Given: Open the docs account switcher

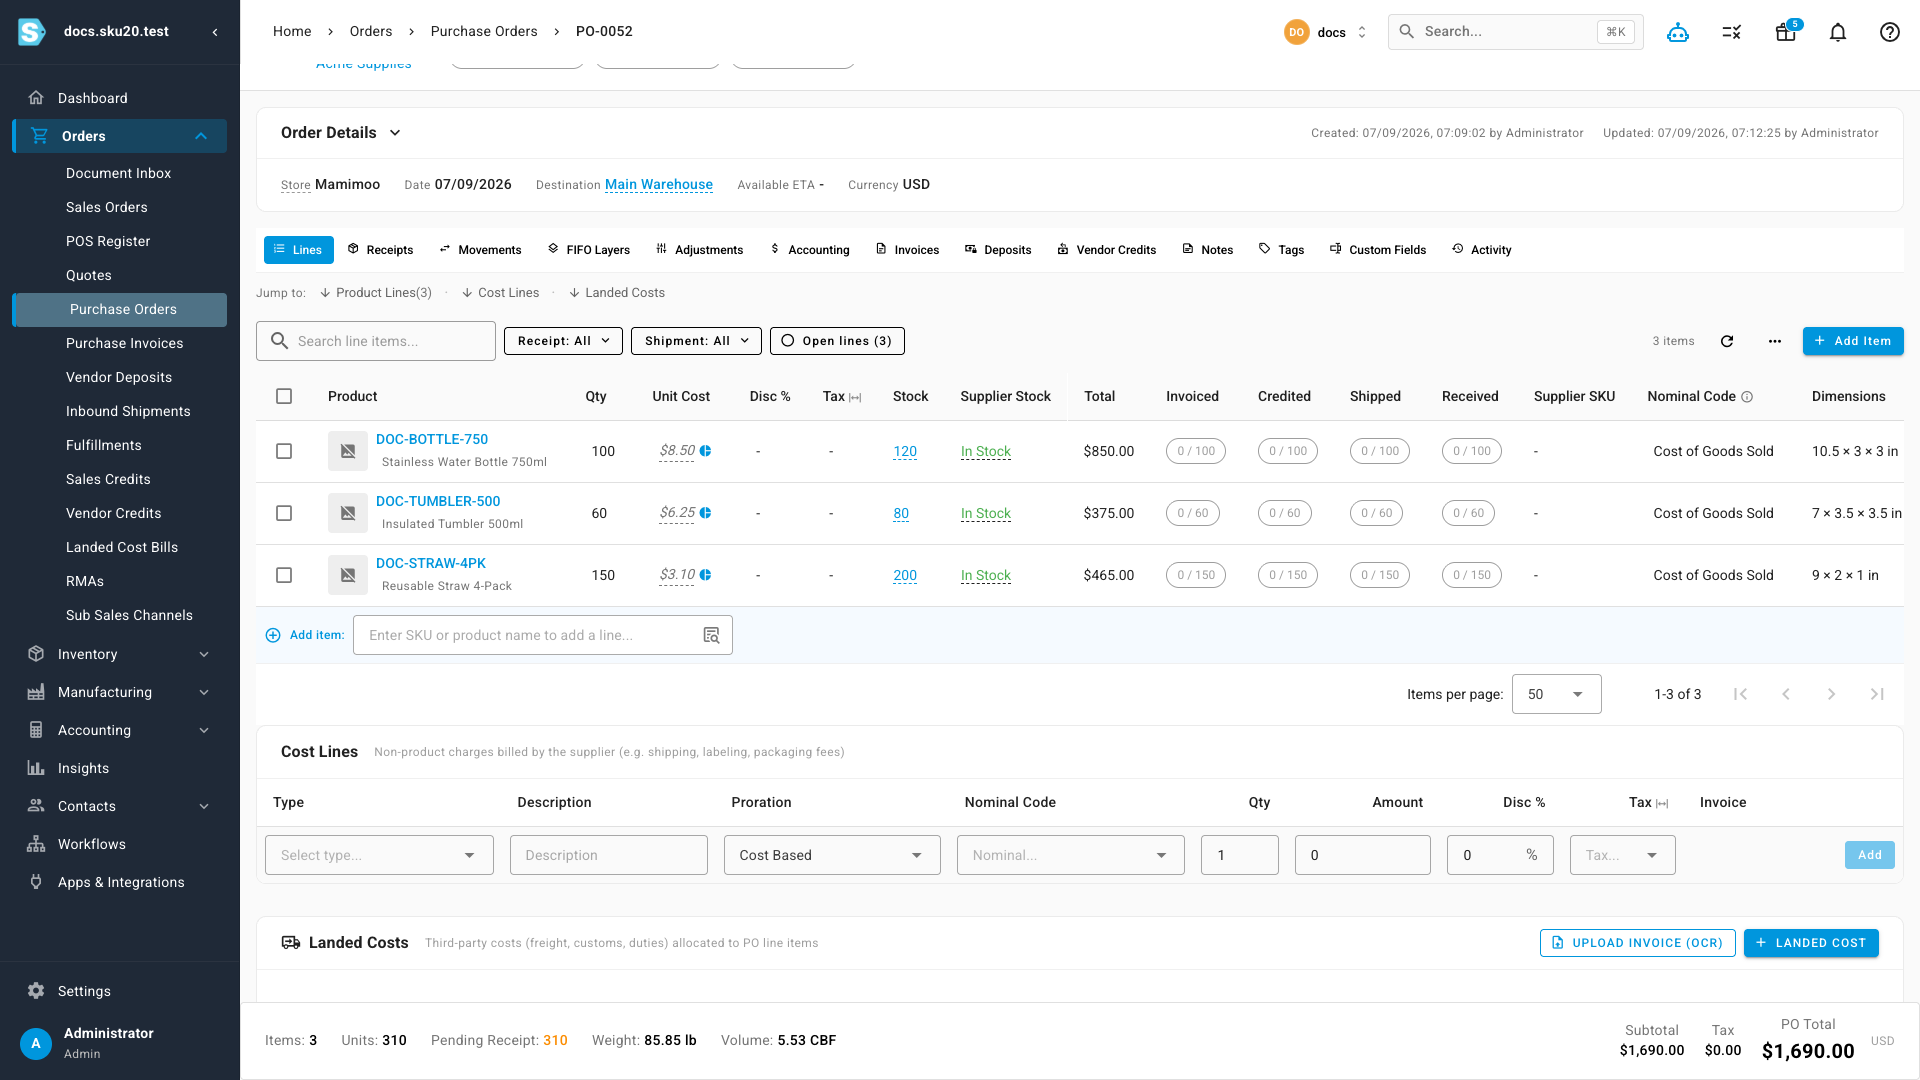Looking at the screenshot, I should pos(1325,32).
